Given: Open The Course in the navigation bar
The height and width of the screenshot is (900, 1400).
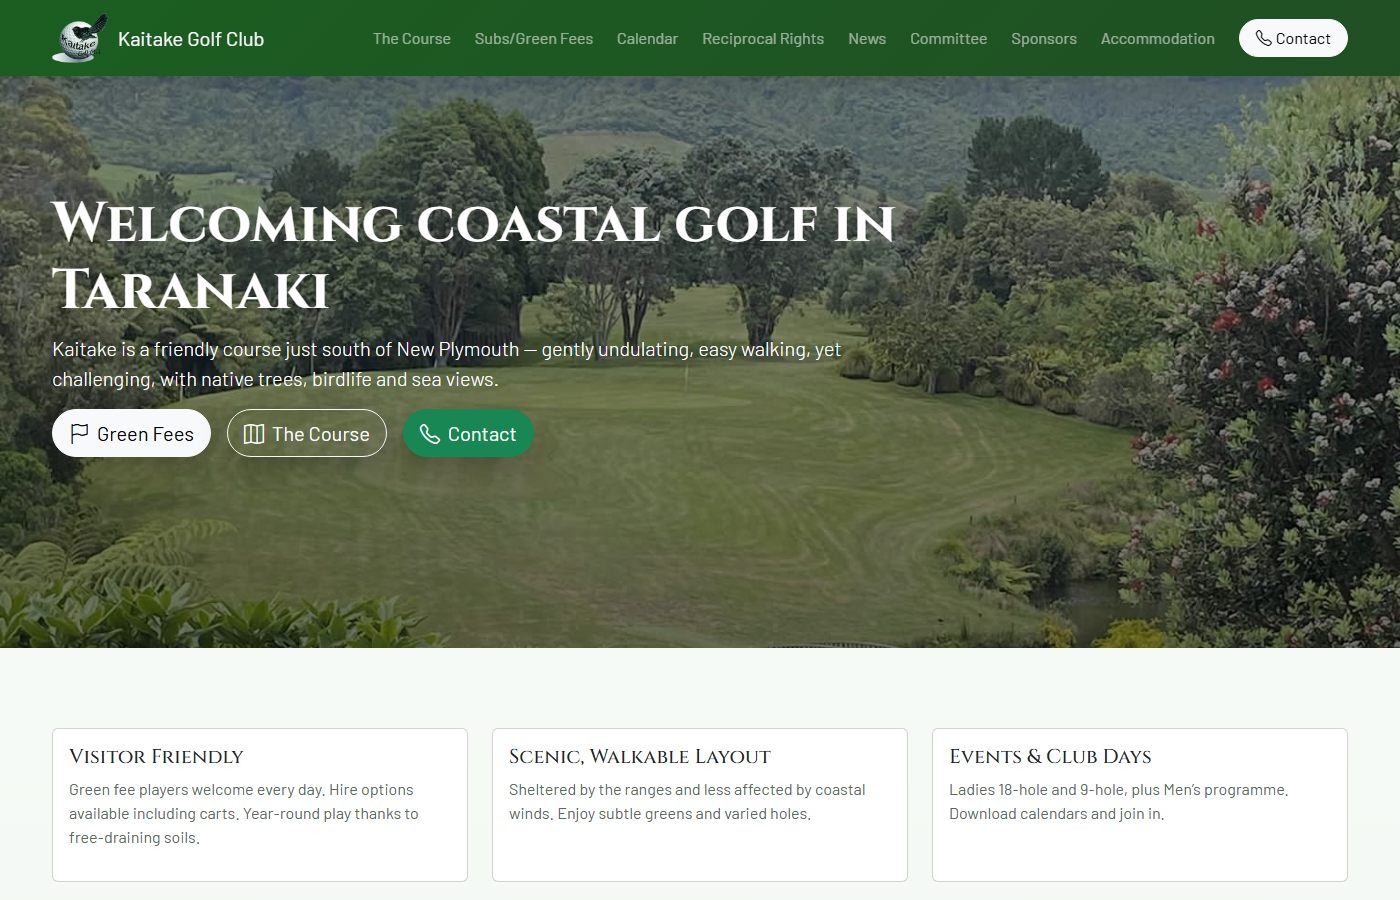Looking at the screenshot, I should pos(412,38).
